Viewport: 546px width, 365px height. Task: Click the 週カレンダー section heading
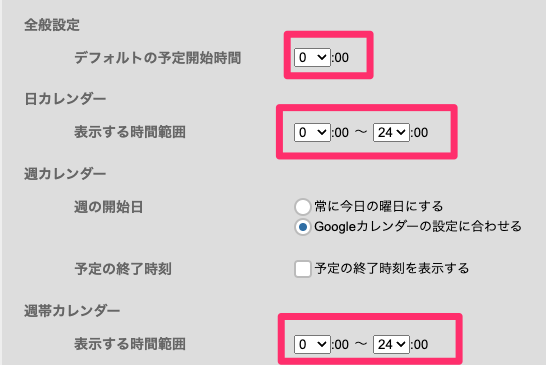coord(65,174)
